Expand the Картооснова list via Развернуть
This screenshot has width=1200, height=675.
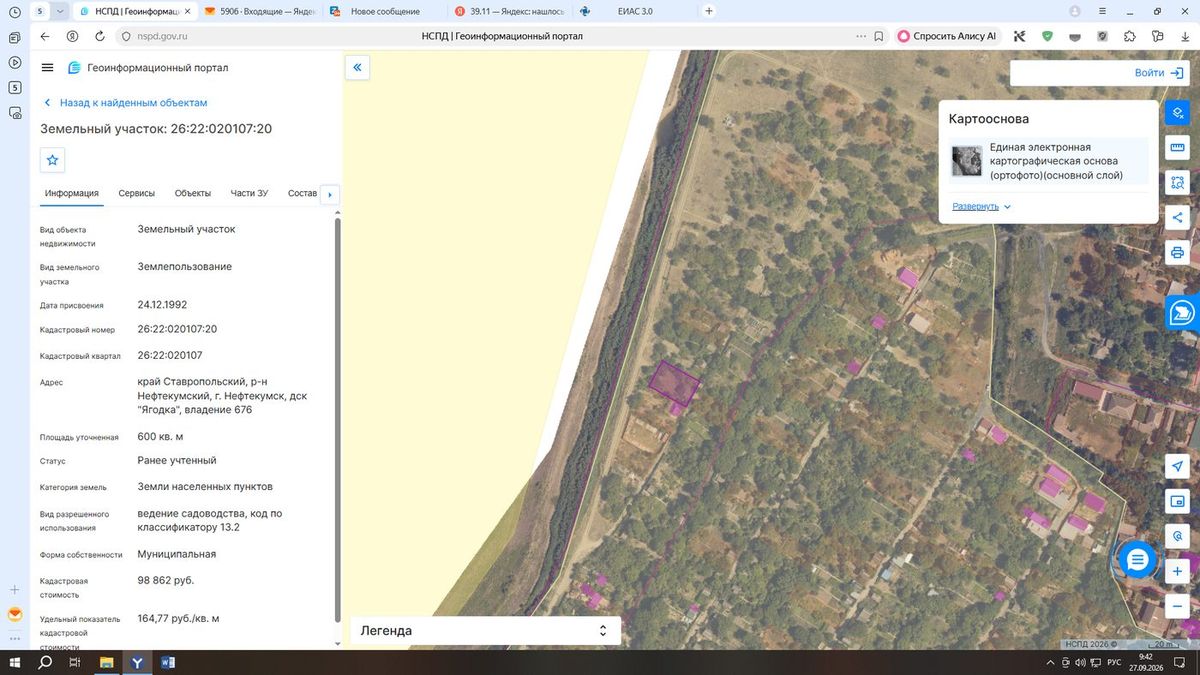click(981, 206)
